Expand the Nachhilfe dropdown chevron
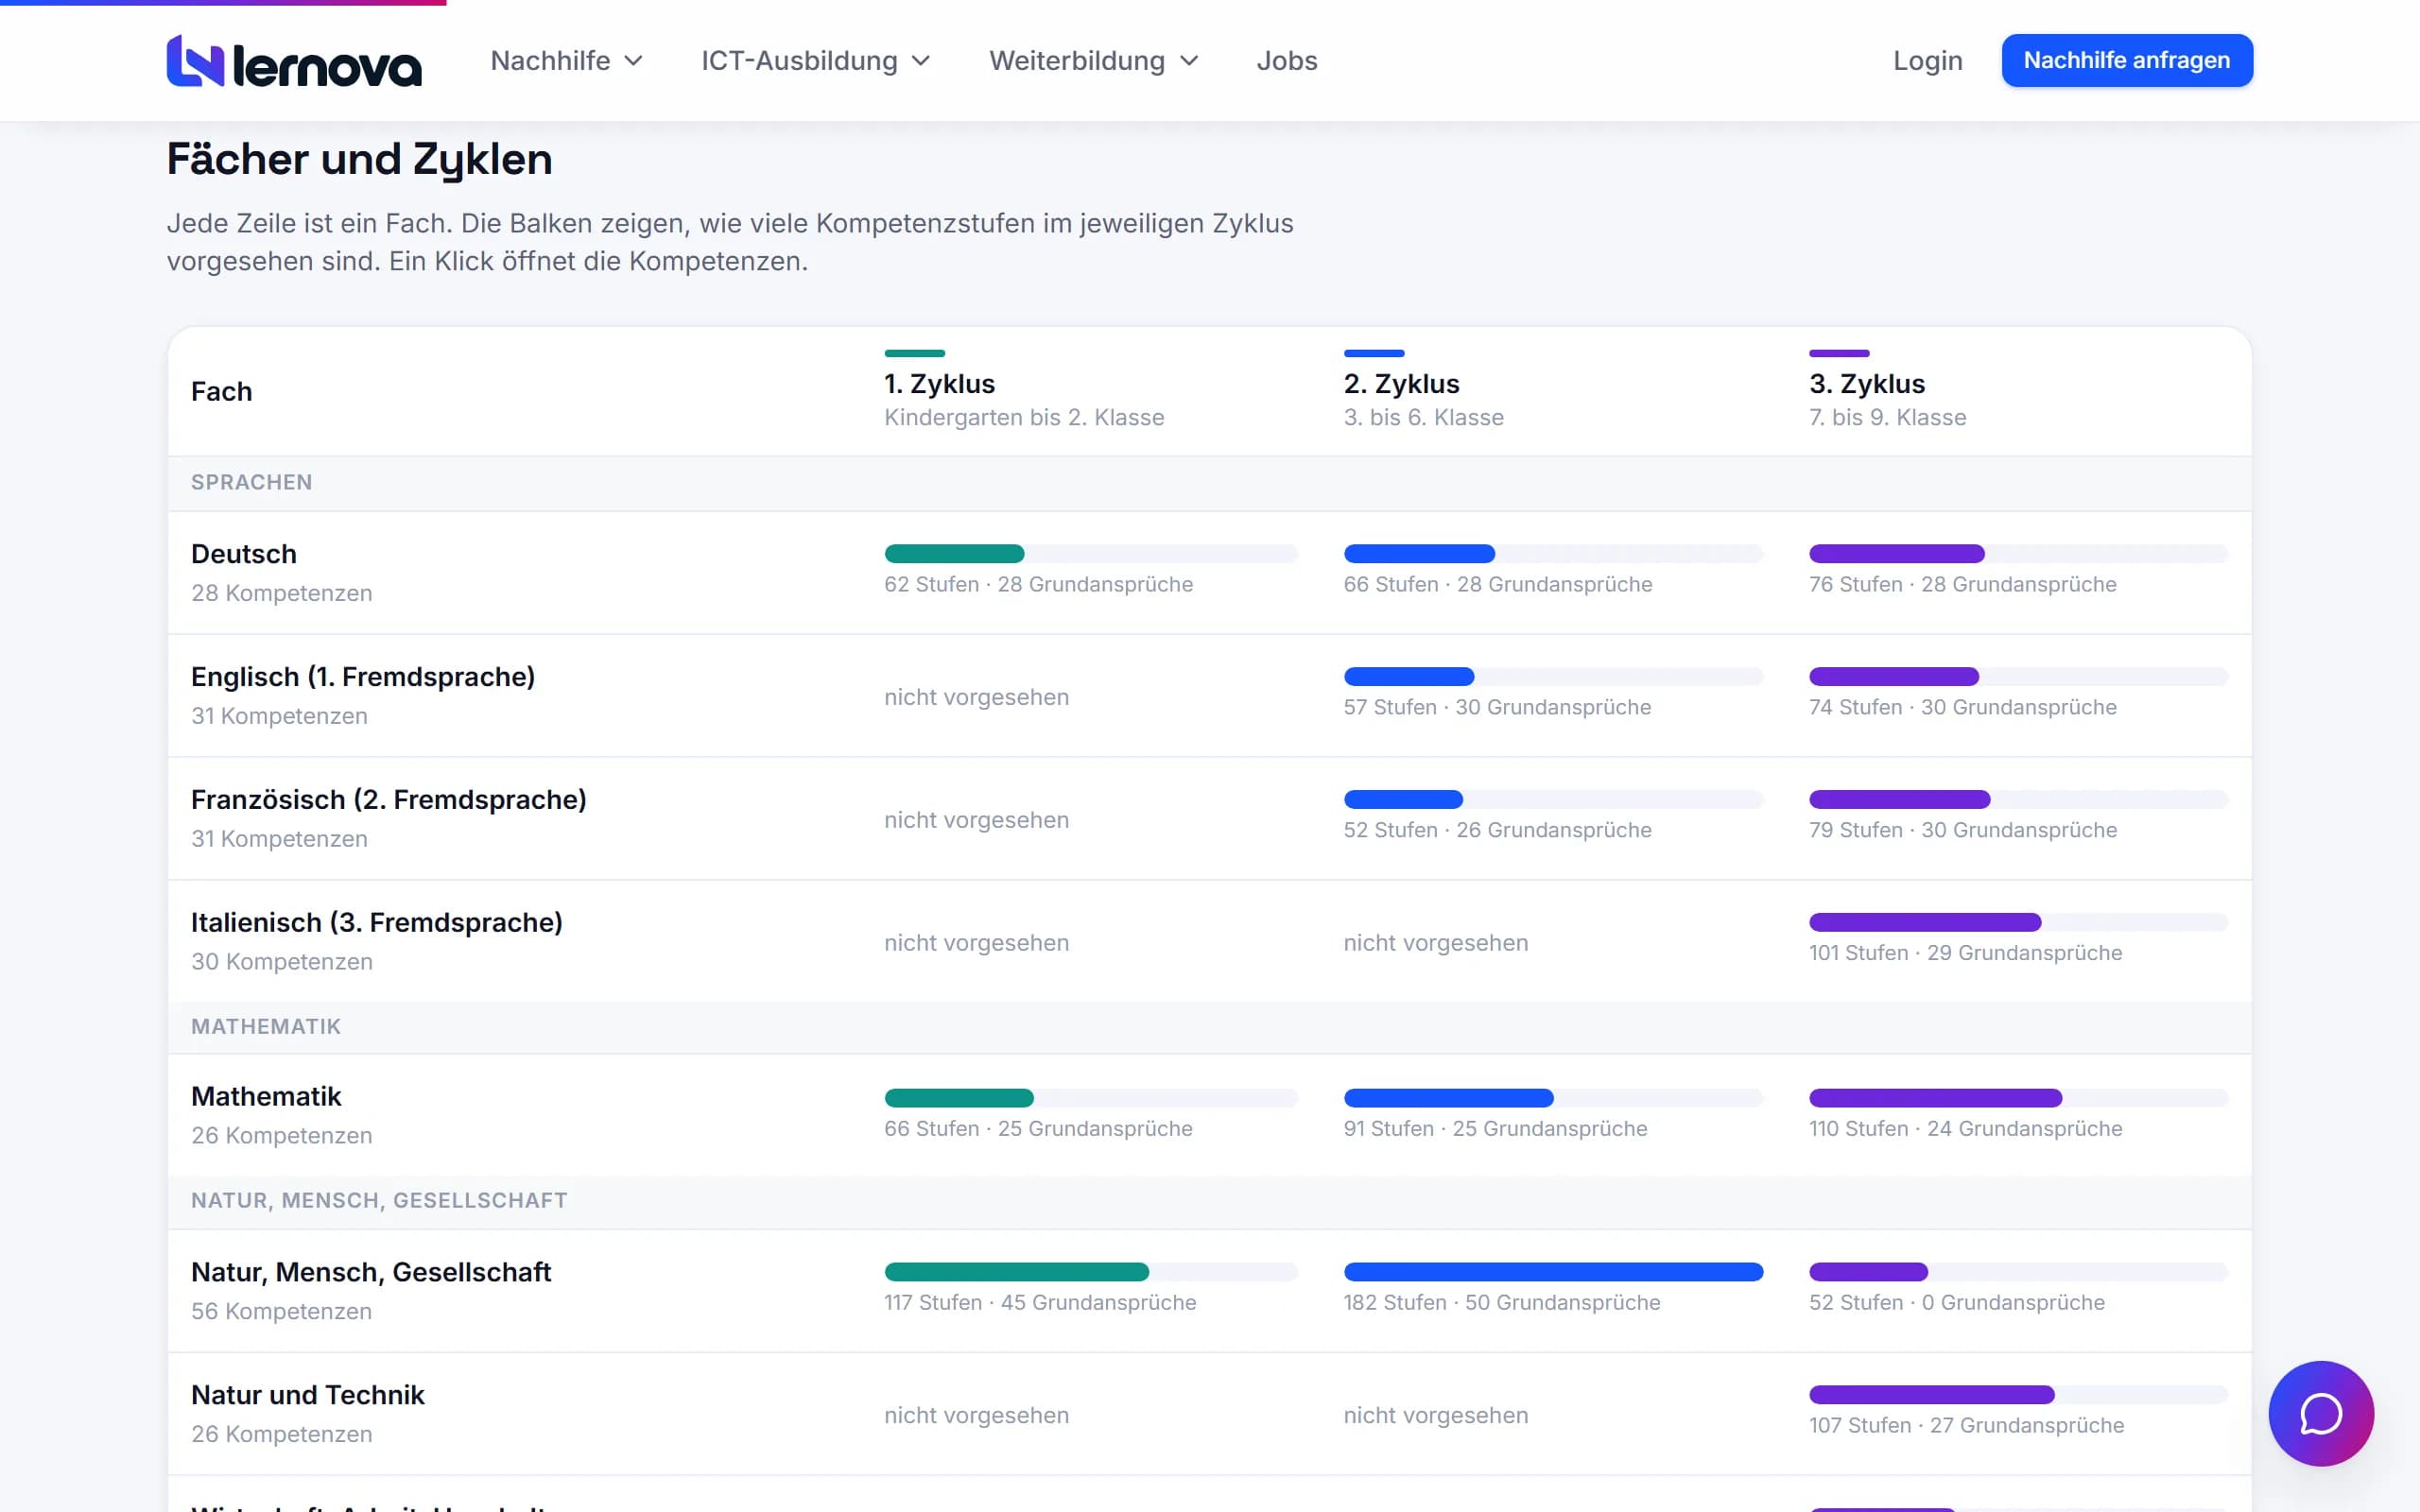 point(633,61)
